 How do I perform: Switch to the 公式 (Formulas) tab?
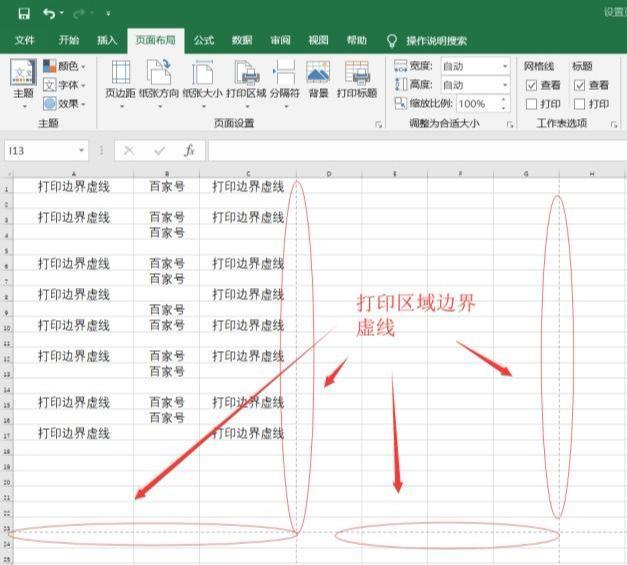coord(204,41)
